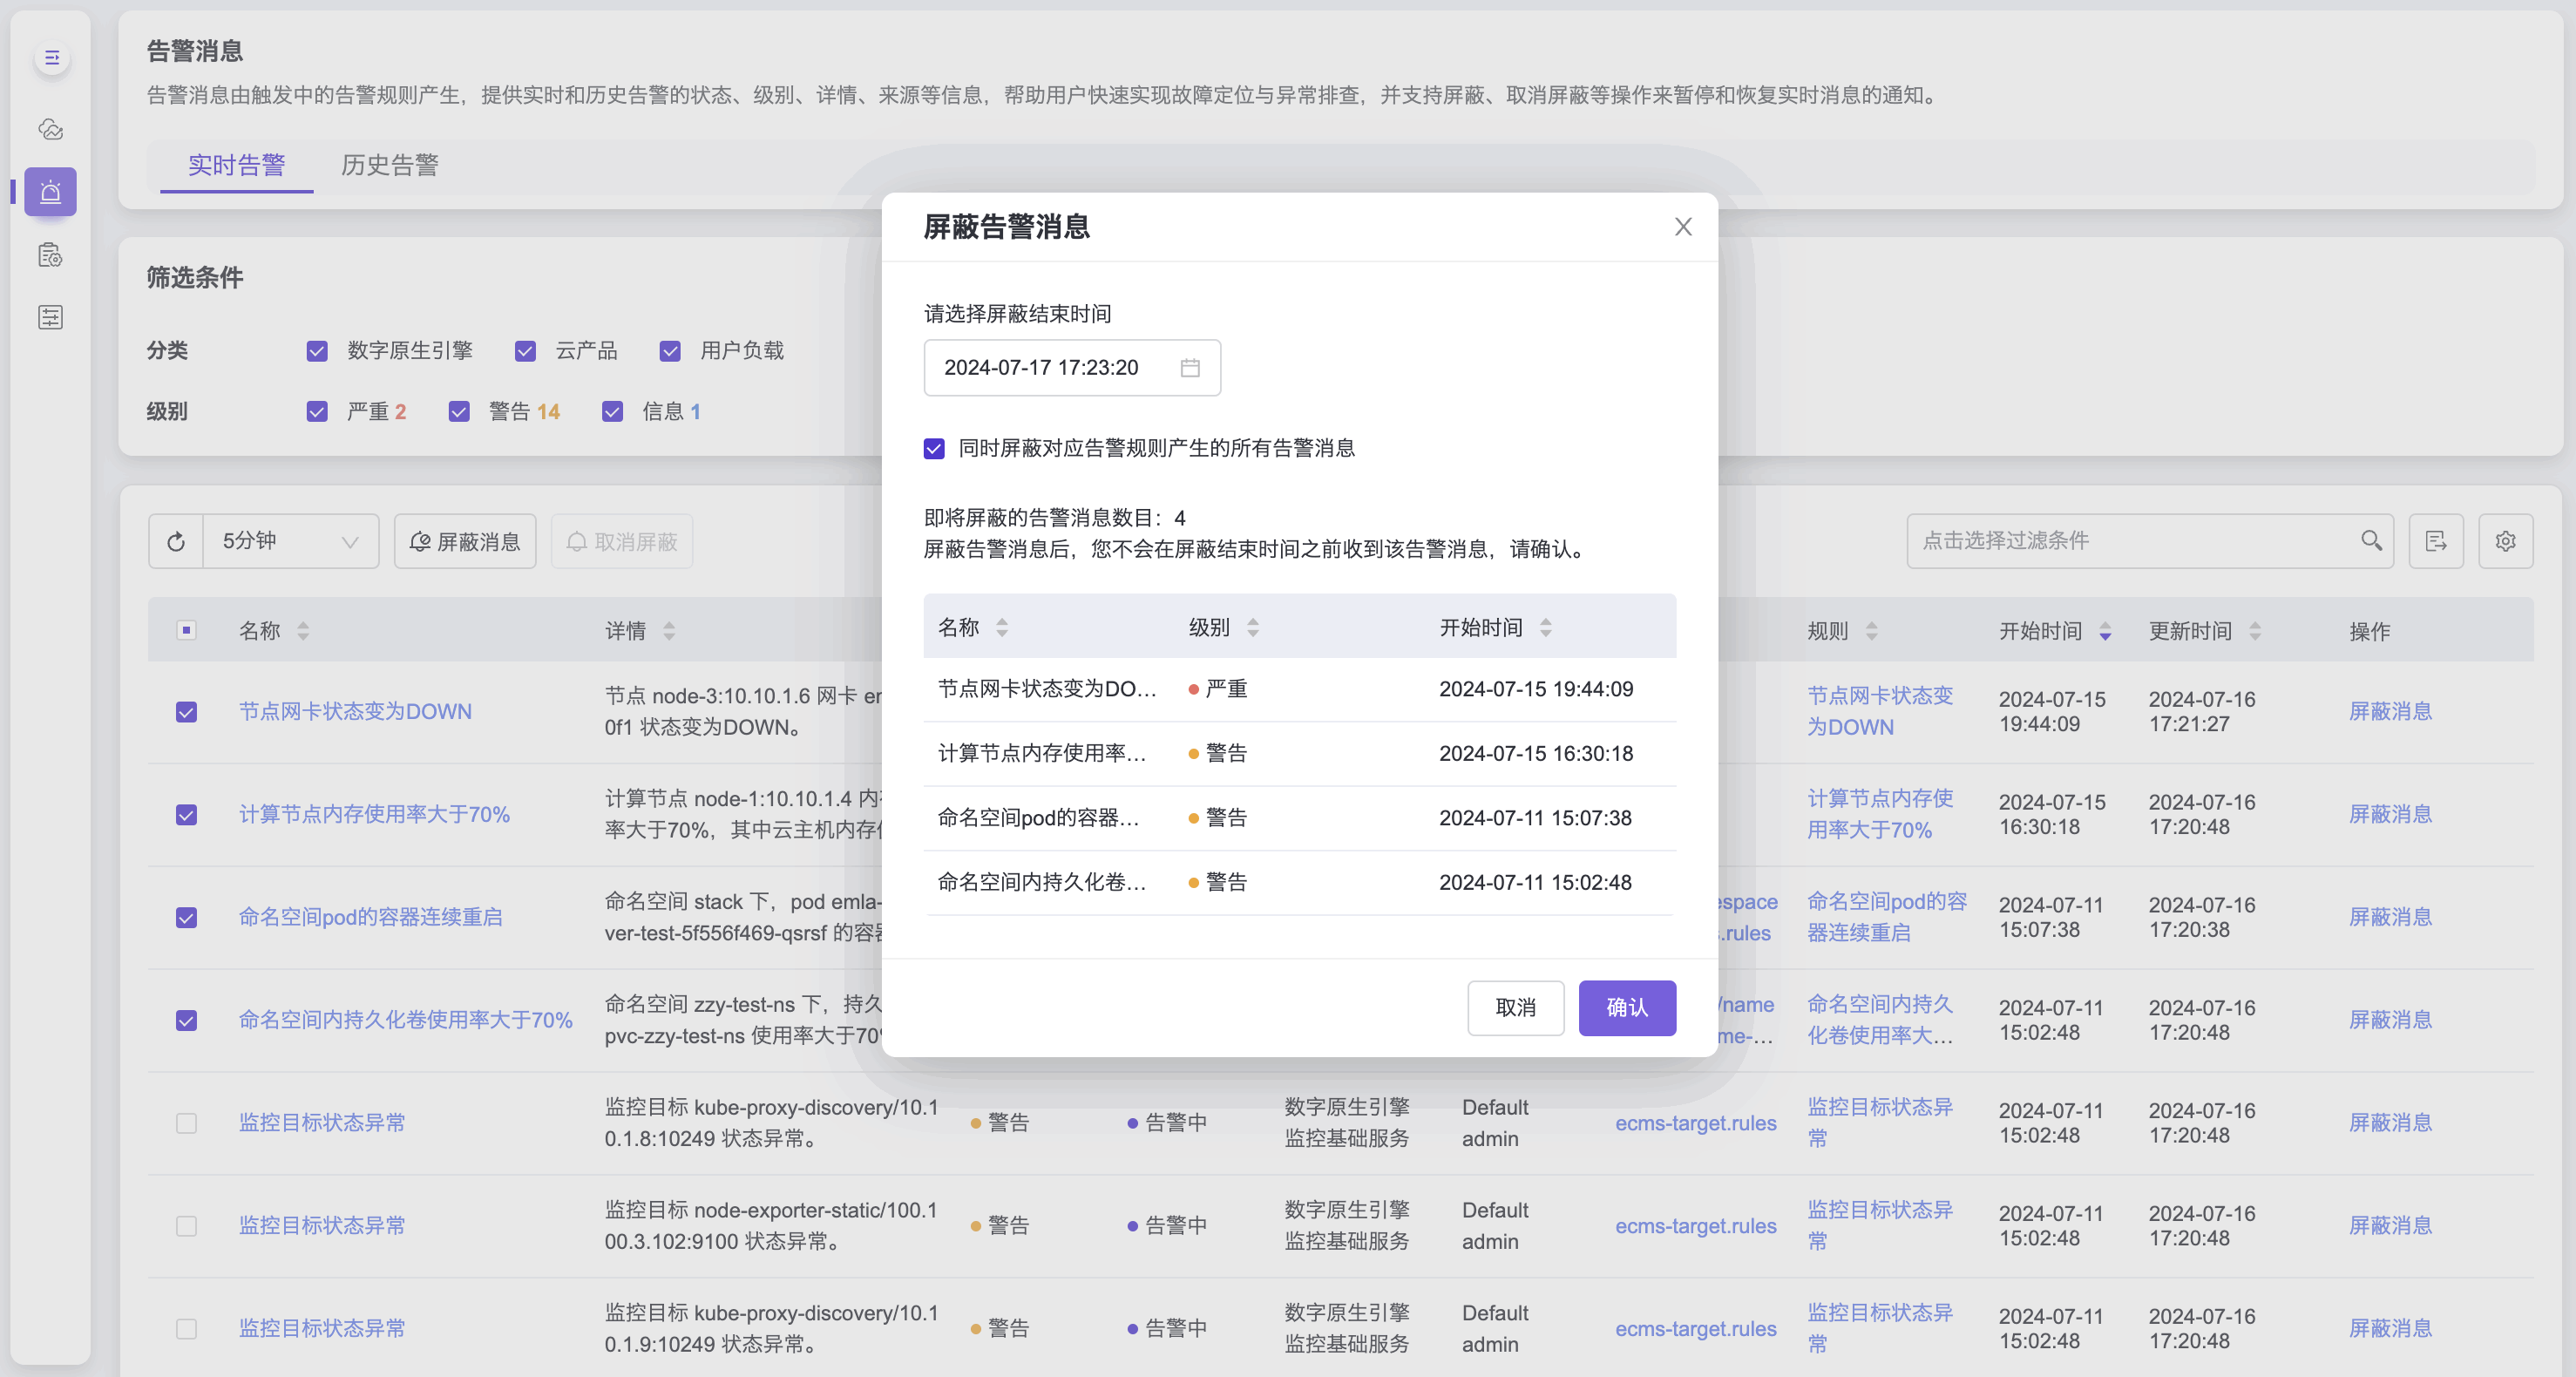The height and width of the screenshot is (1377, 2576).
Task: Uncheck the 云产品 category filter
Action: click(525, 351)
